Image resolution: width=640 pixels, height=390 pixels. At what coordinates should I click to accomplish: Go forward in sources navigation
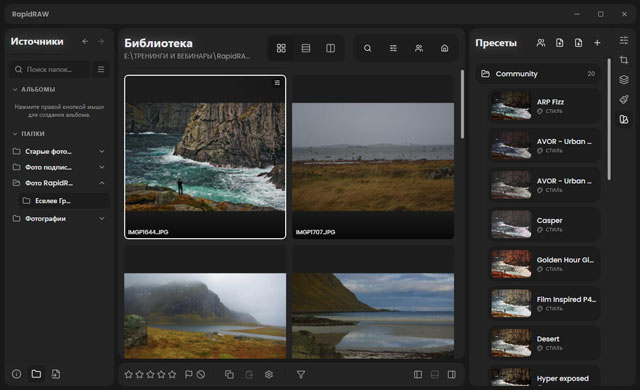click(101, 42)
